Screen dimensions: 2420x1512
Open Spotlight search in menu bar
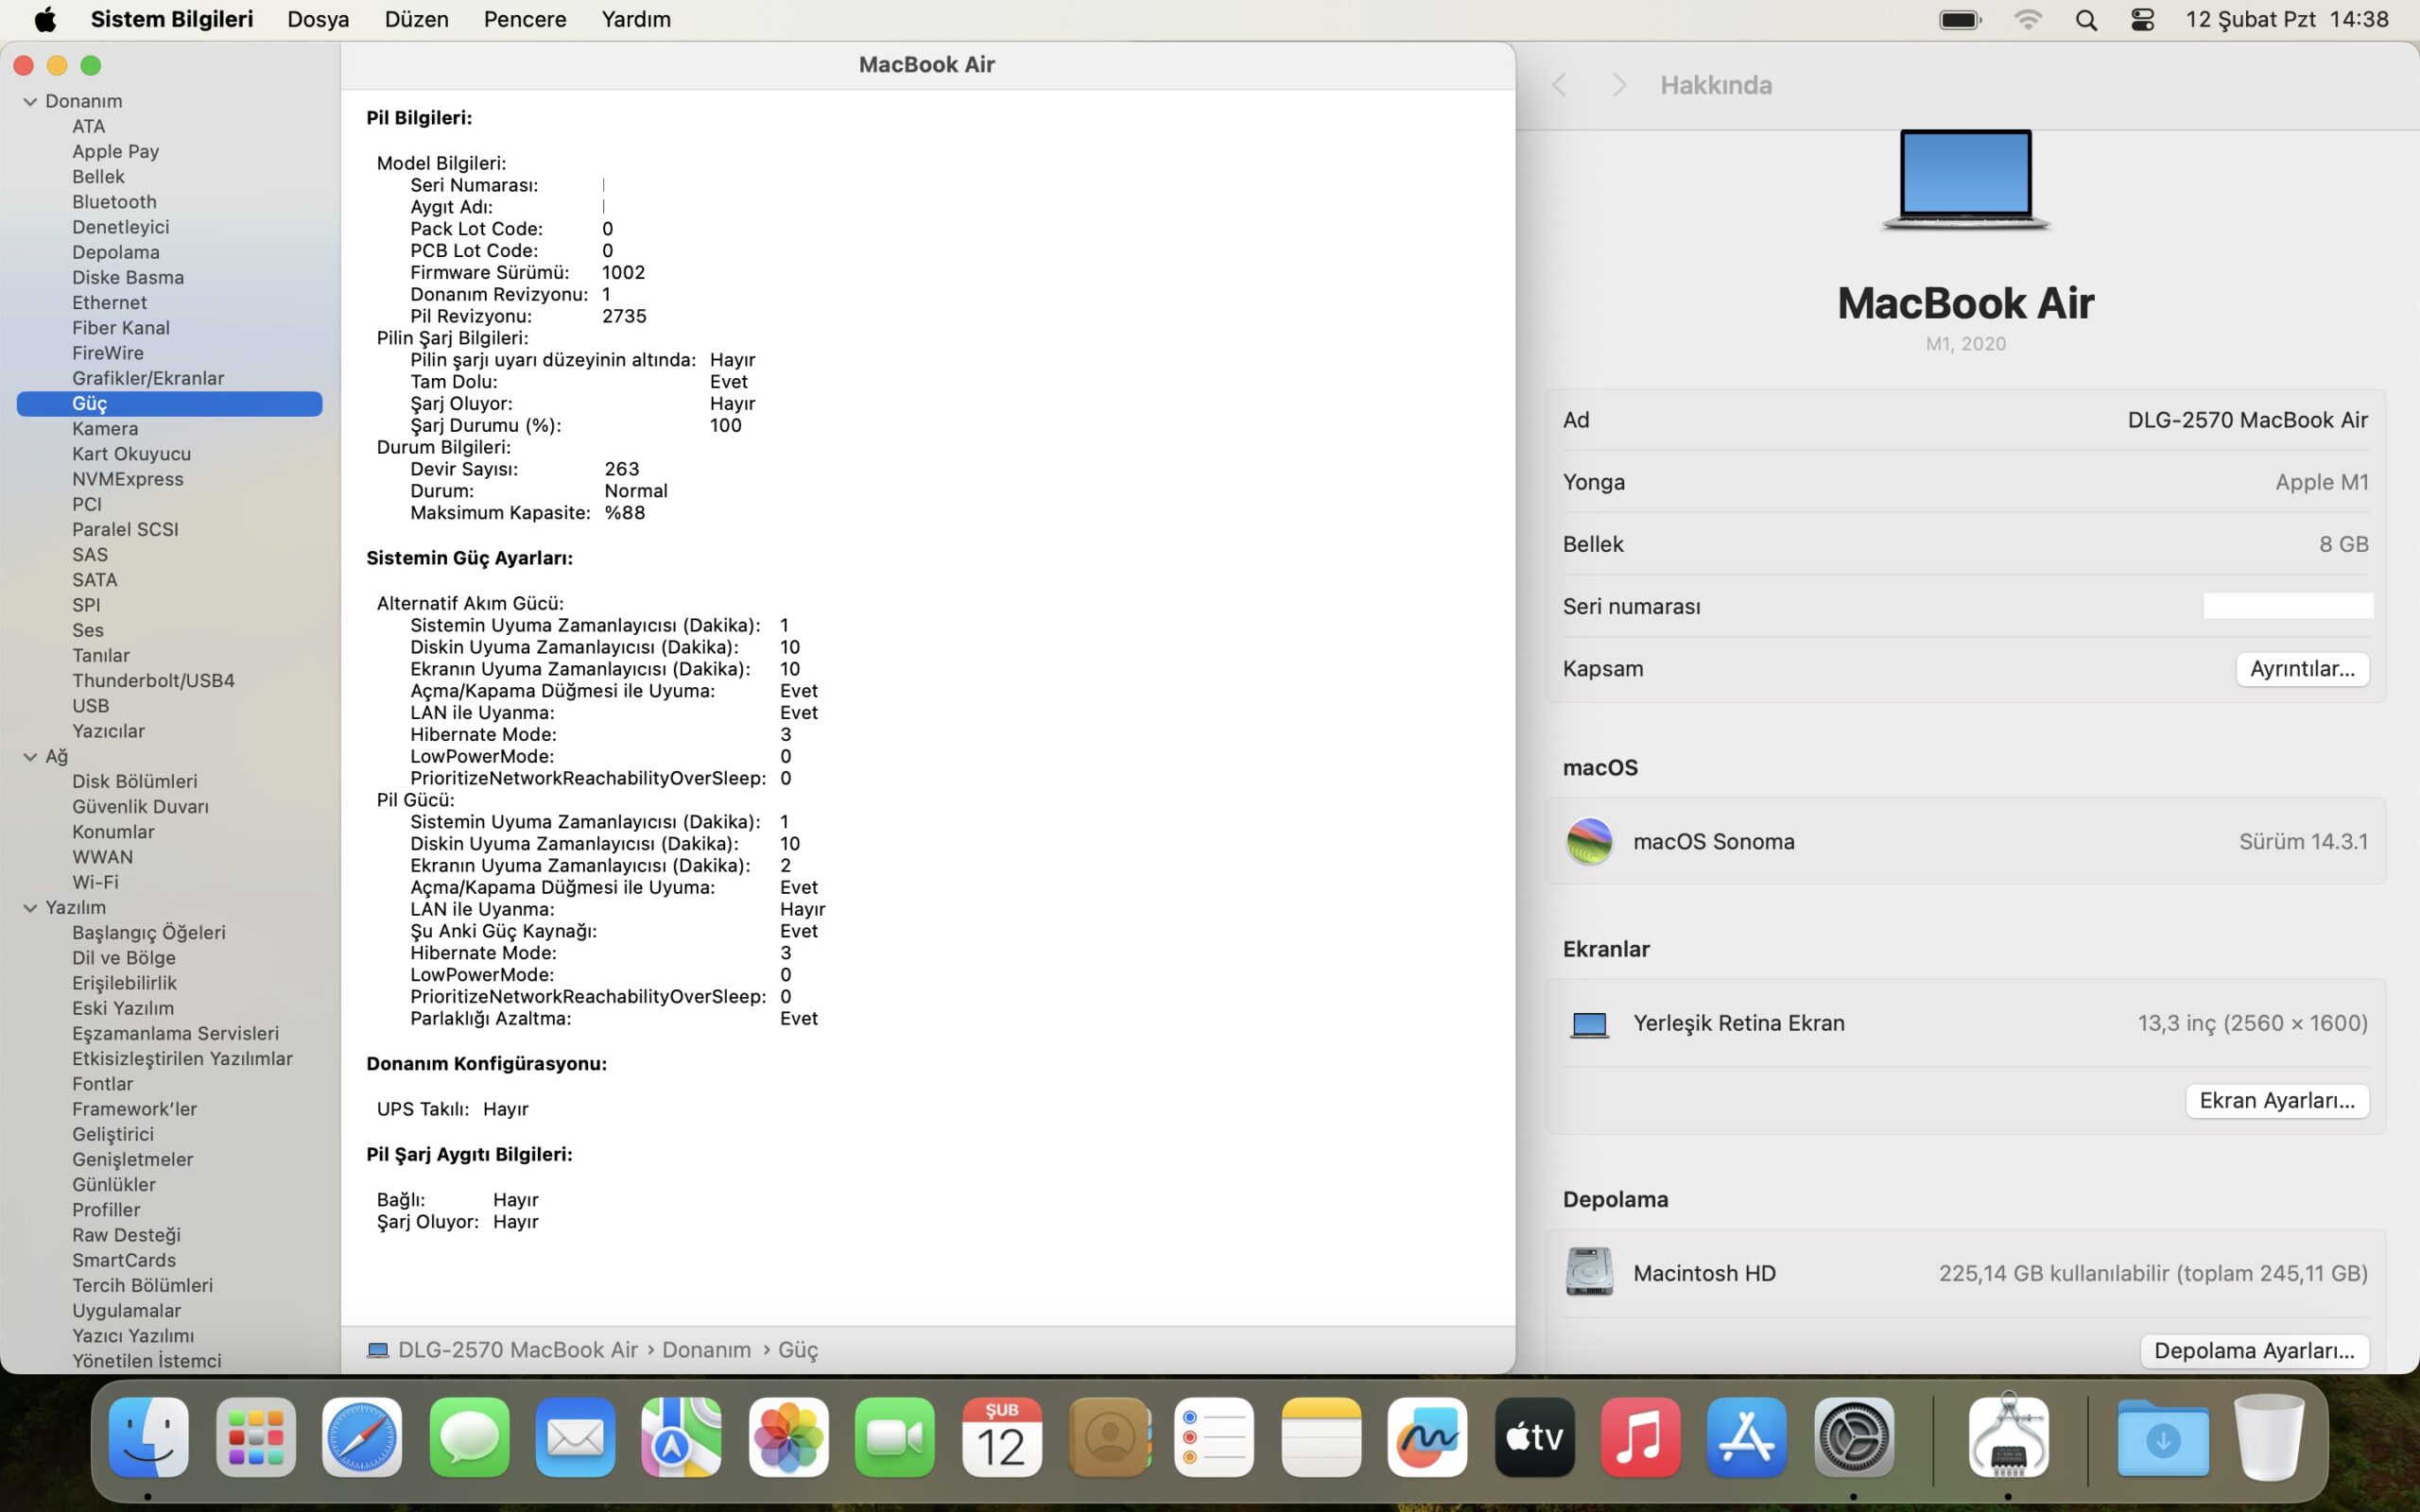2086,20
